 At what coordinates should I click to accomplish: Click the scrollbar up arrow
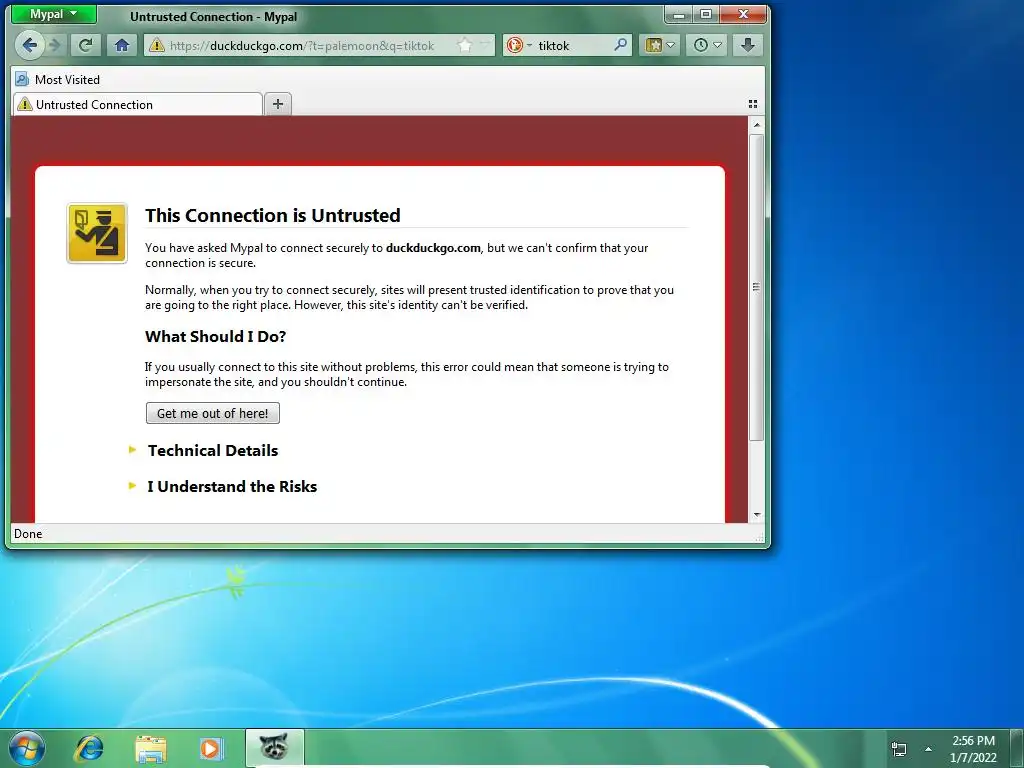(756, 124)
